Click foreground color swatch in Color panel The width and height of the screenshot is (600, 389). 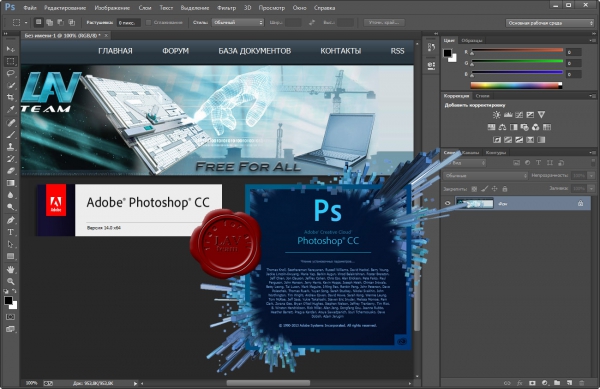[447, 53]
